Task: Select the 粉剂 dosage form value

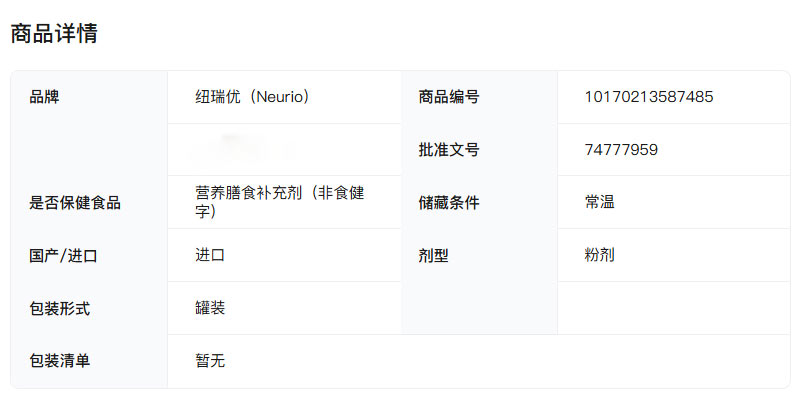Action: point(600,255)
